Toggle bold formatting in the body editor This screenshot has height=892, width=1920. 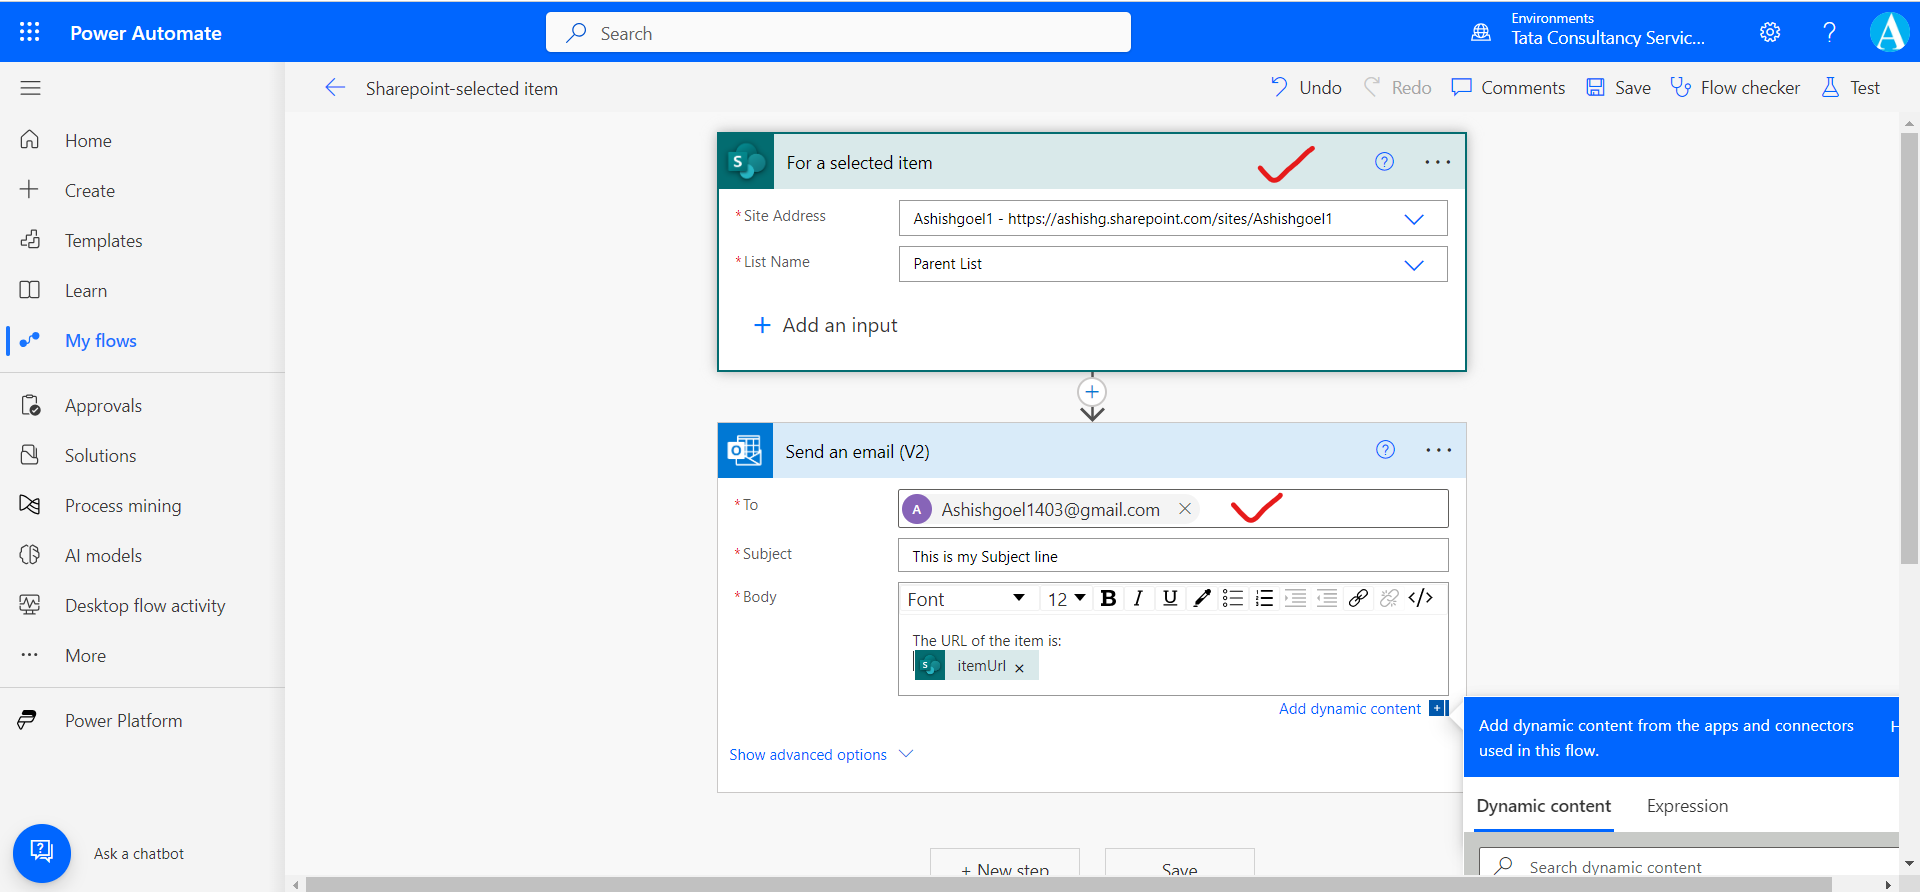(x=1108, y=598)
